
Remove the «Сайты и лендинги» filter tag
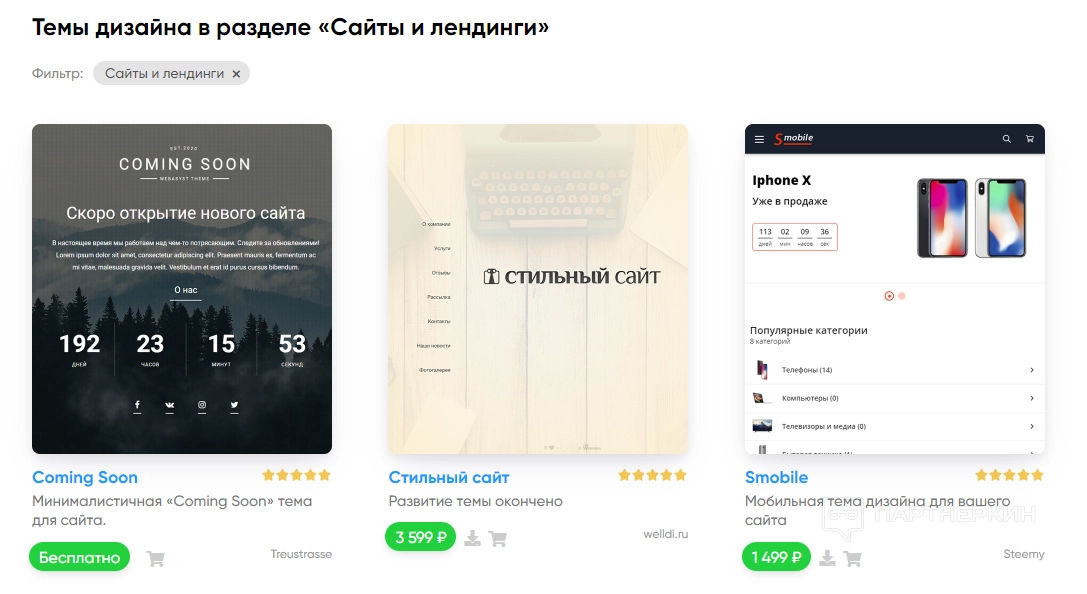tap(236, 74)
